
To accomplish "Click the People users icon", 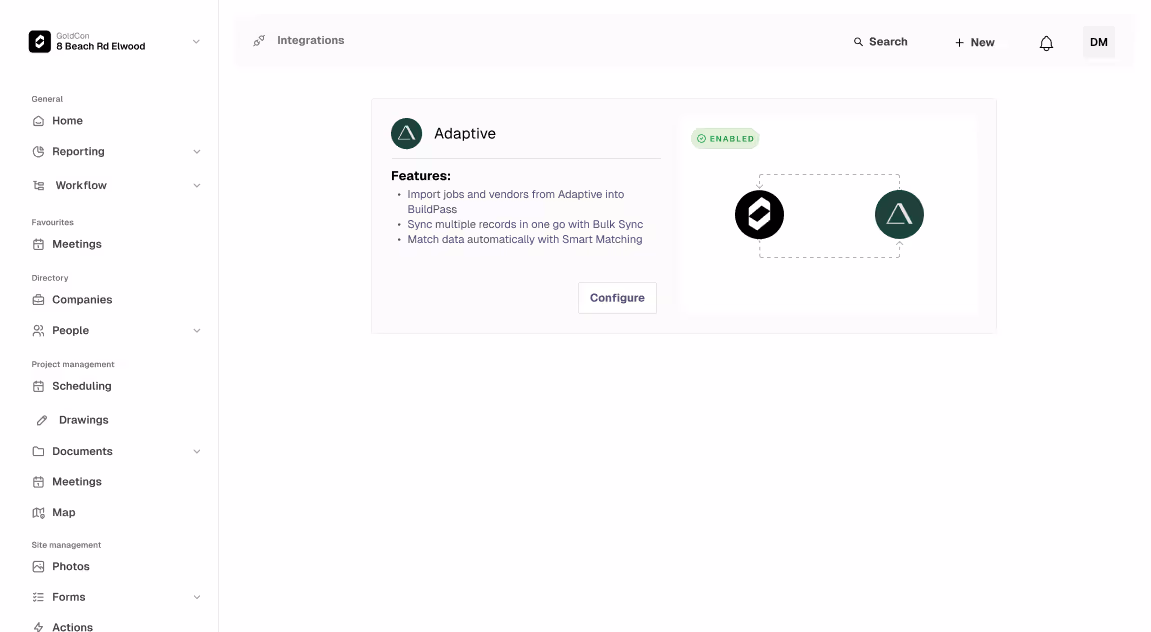I will pos(38,331).
